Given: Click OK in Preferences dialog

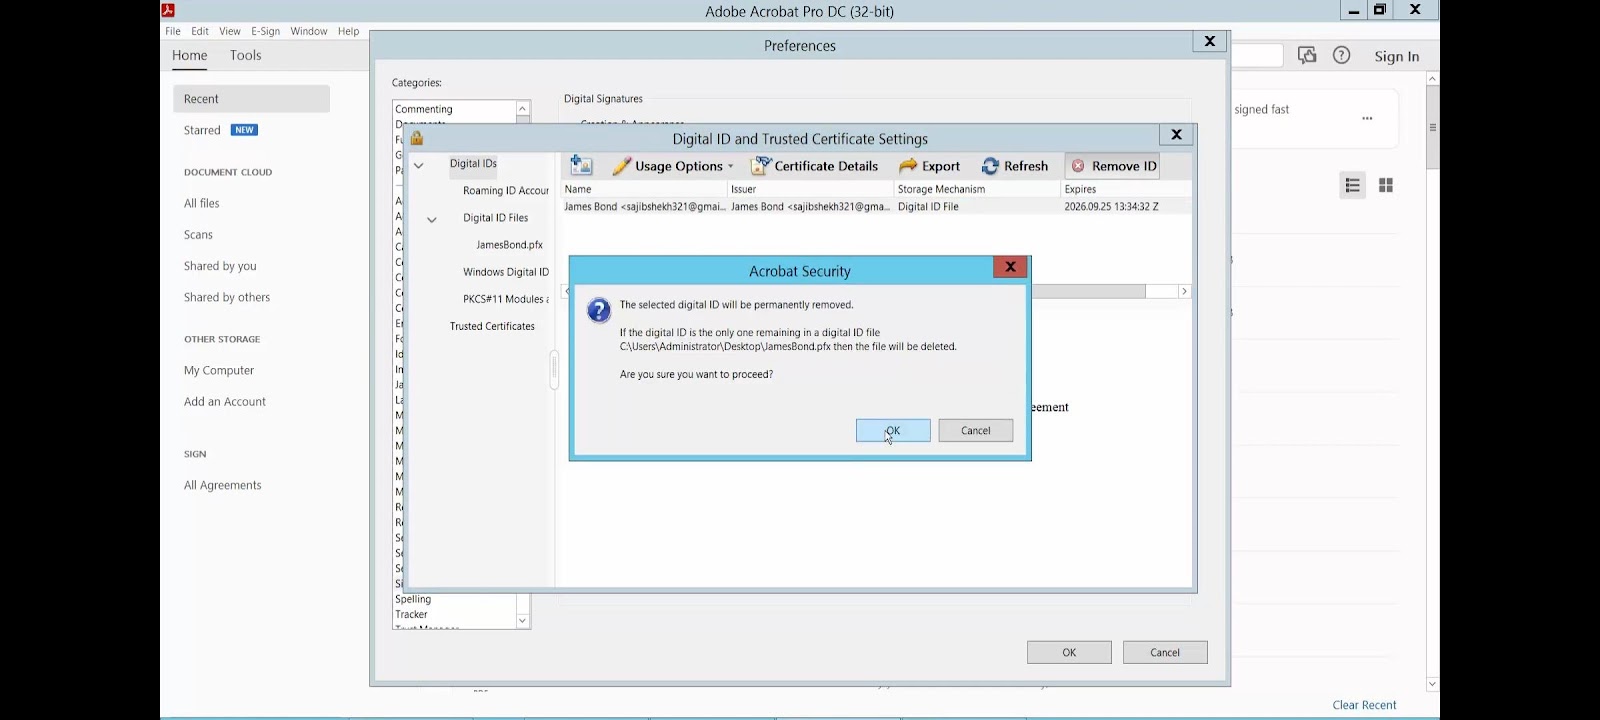Looking at the screenshot, I should coord(1069,652).
